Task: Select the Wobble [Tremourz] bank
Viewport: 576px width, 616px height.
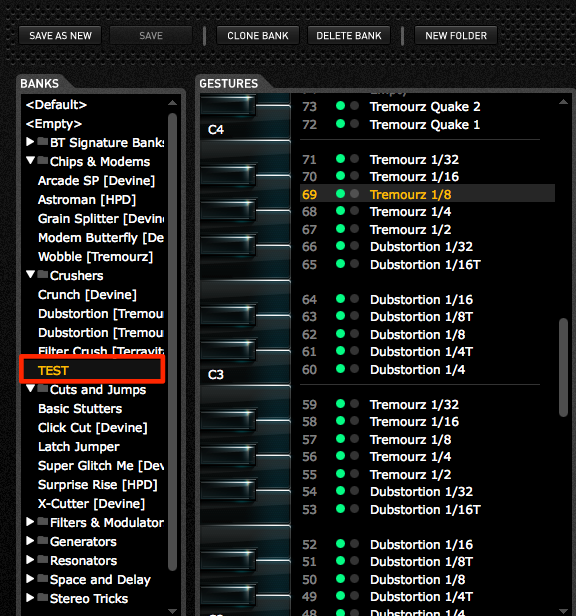Action: 95,257
